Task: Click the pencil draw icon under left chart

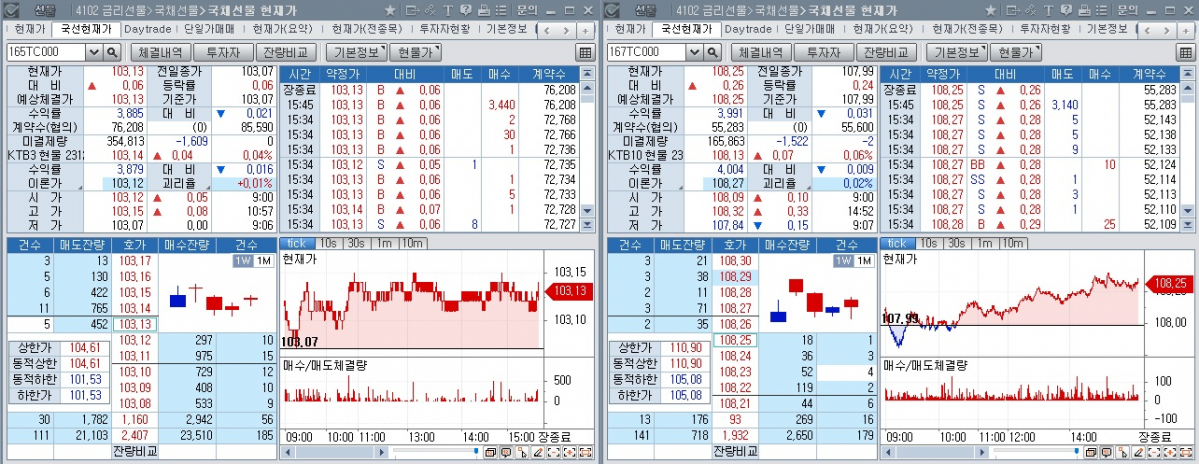Action: (x=538, y=453)
